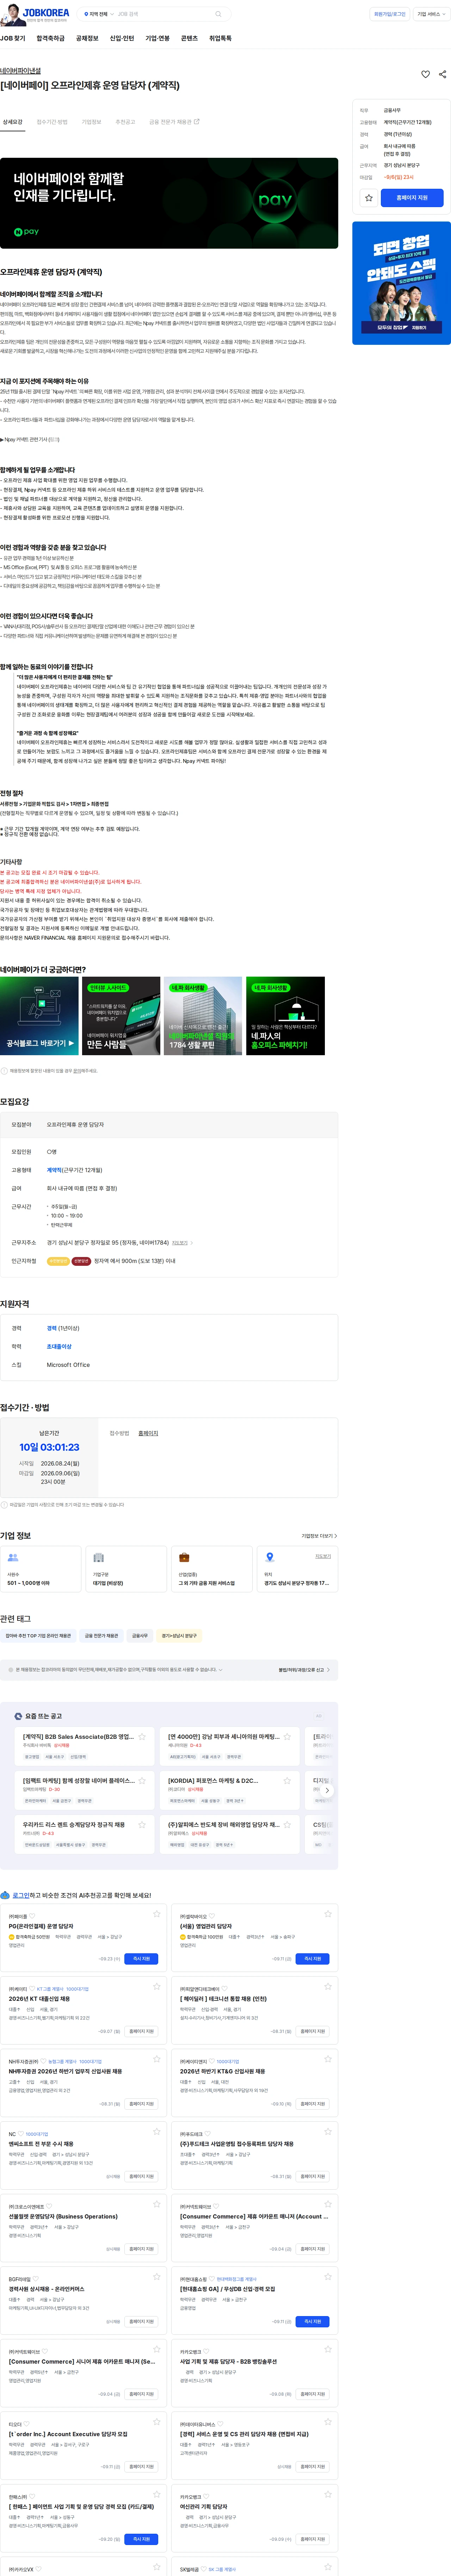
Task: Click the search magnifier icon
Action: [x=218, y=14]
